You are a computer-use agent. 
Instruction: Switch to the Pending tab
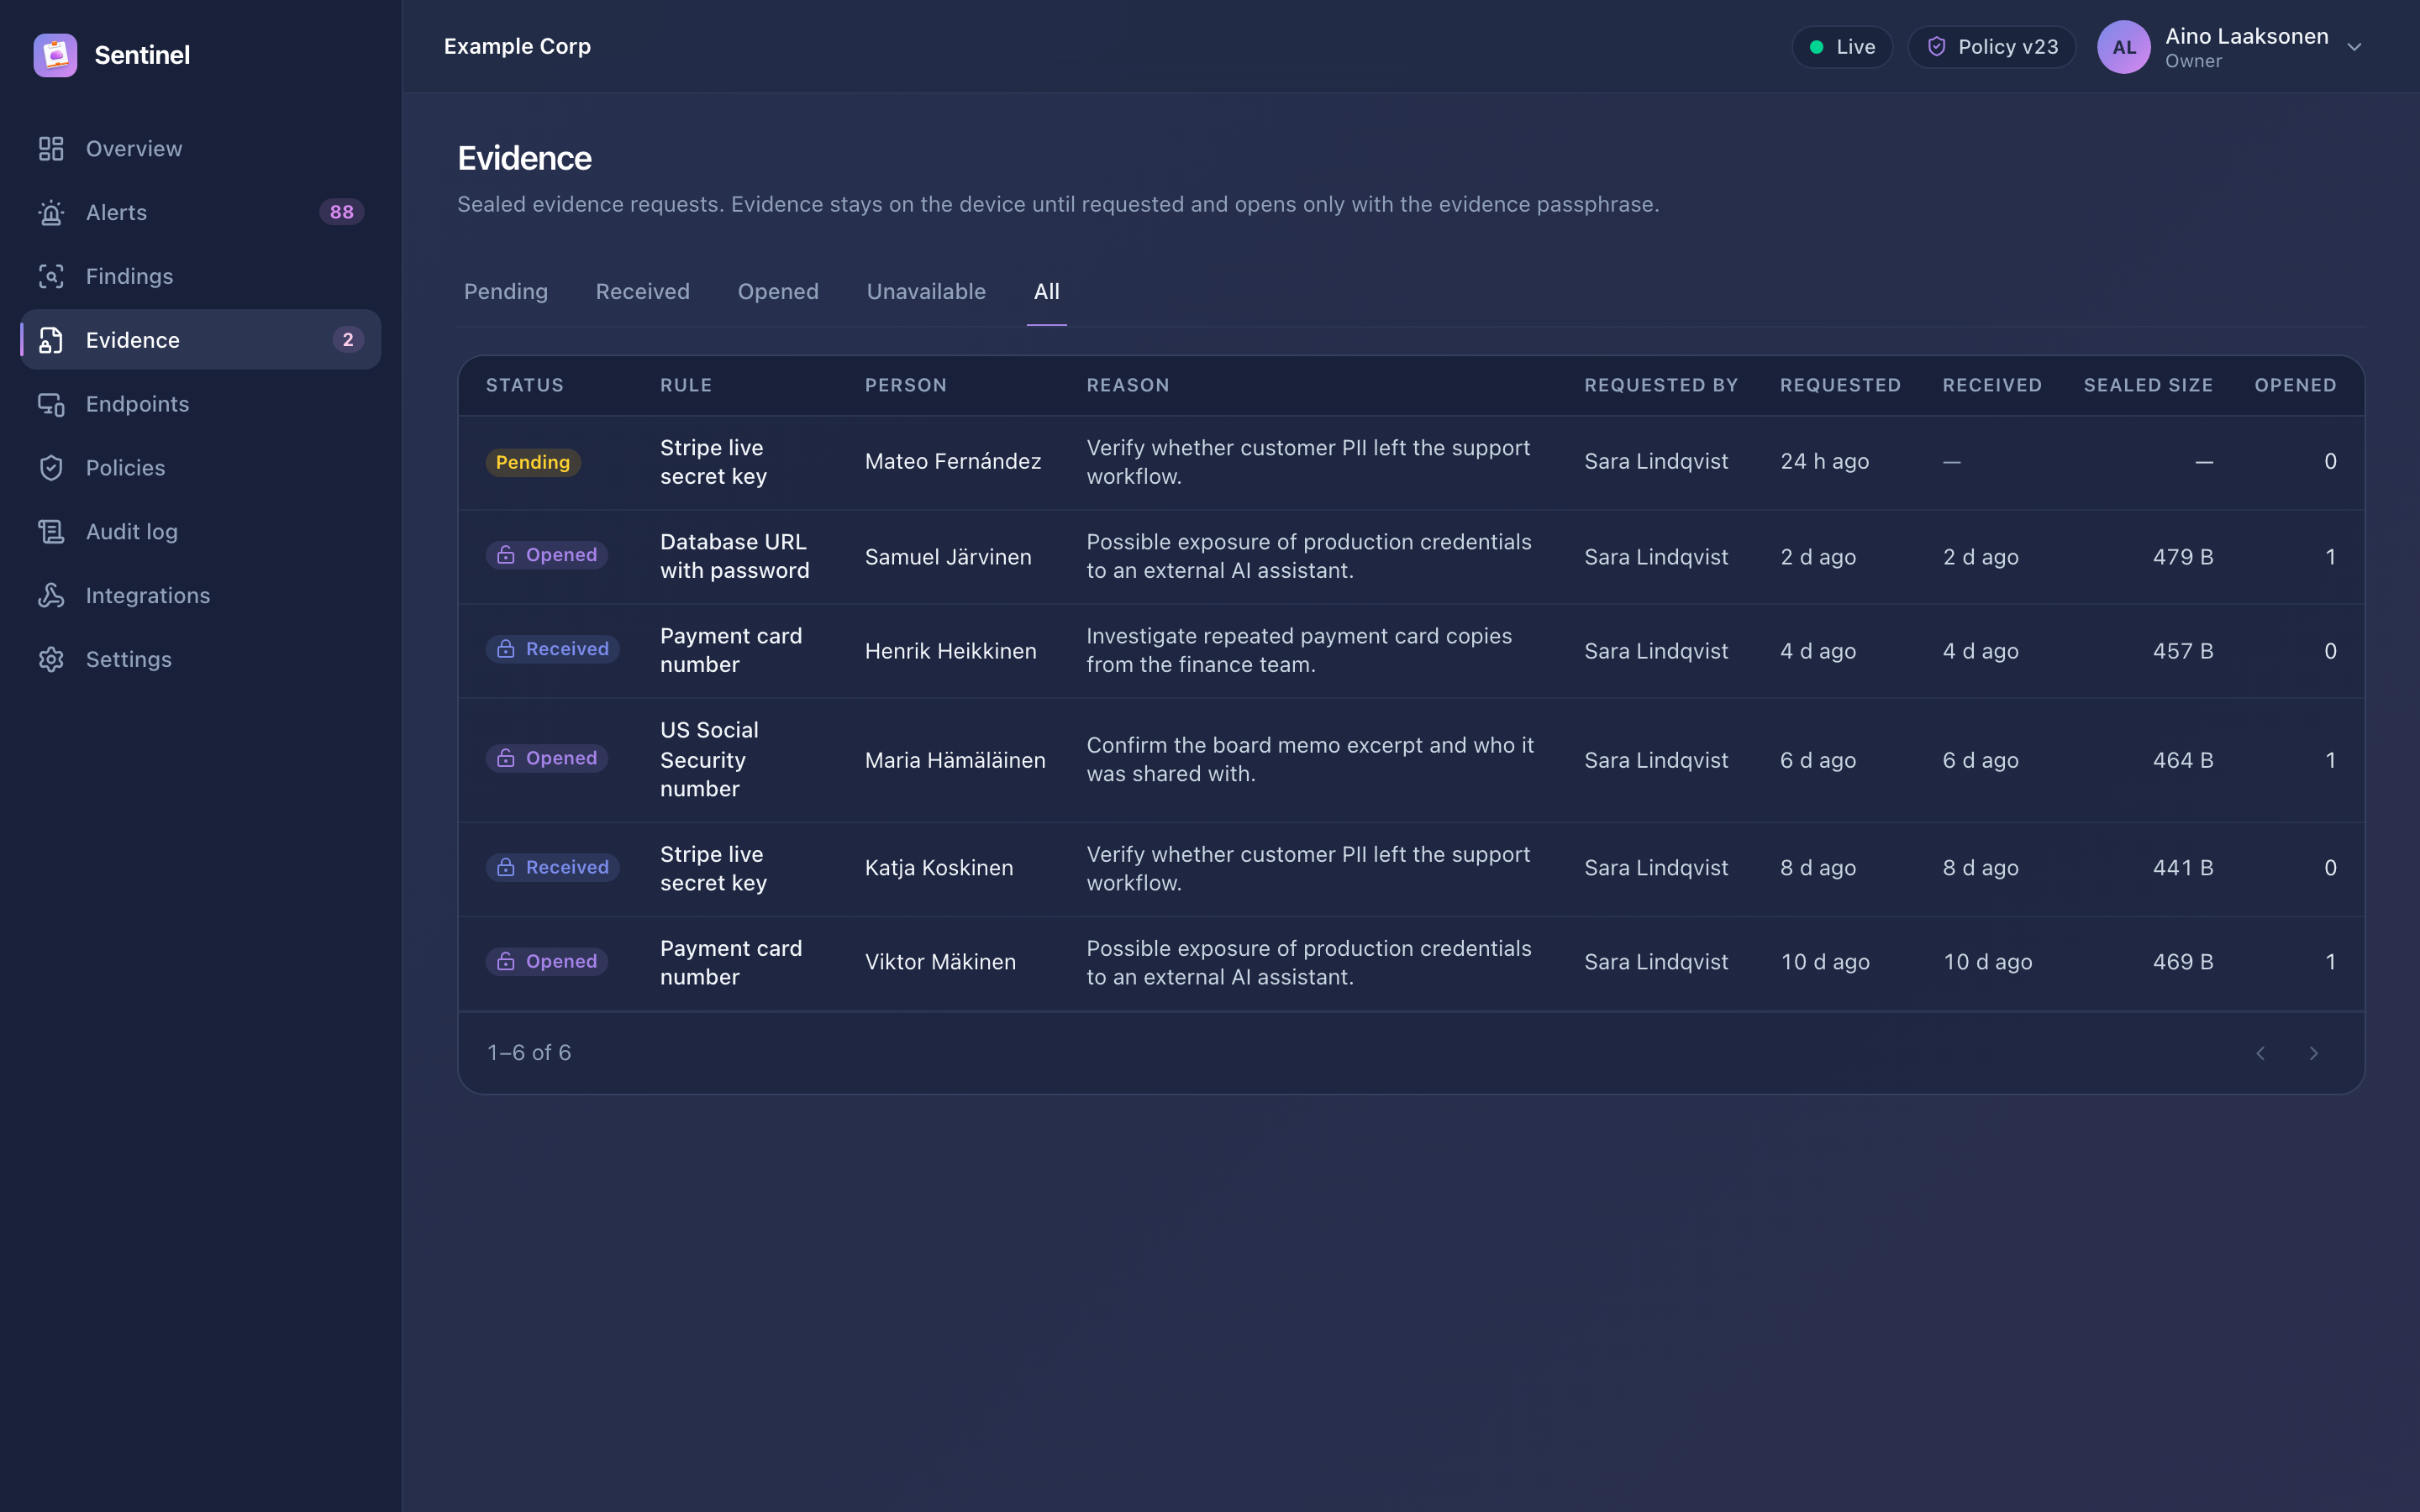coord(506,292)
